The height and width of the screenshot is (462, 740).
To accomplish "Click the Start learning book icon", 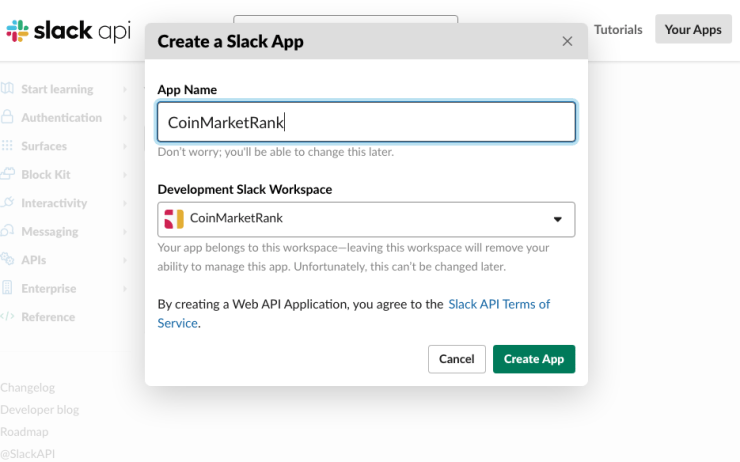I will (8, 89).
